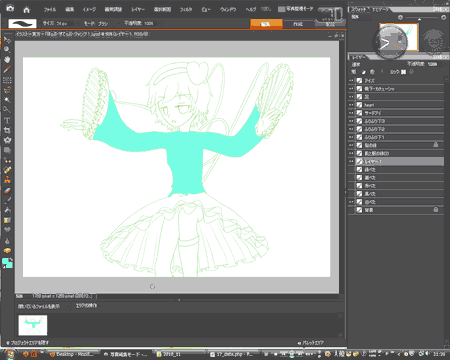The image size is (450, 360).
Task: Open the レイヤー menu
Action: pyautogui.click(x=138, y=9)
